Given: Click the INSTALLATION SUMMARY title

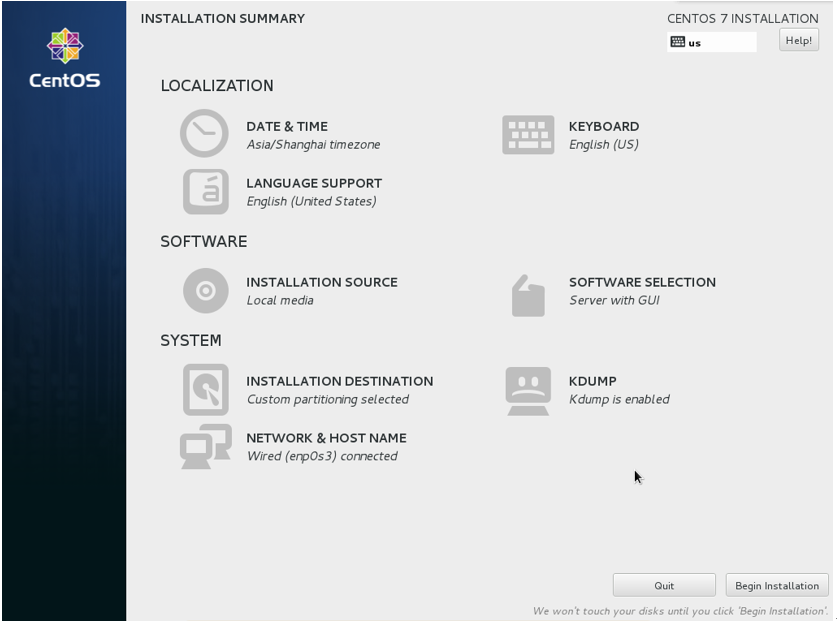Looking at the screenshot, I should tap(223, 19).
